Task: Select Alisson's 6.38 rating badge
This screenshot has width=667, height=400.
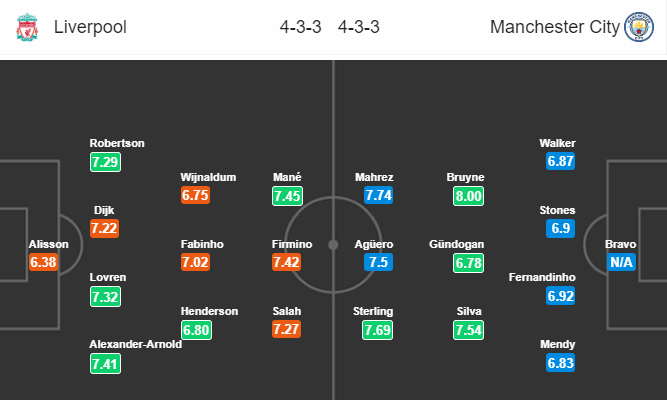Action: pyautogui.click(x=43, y=262)
